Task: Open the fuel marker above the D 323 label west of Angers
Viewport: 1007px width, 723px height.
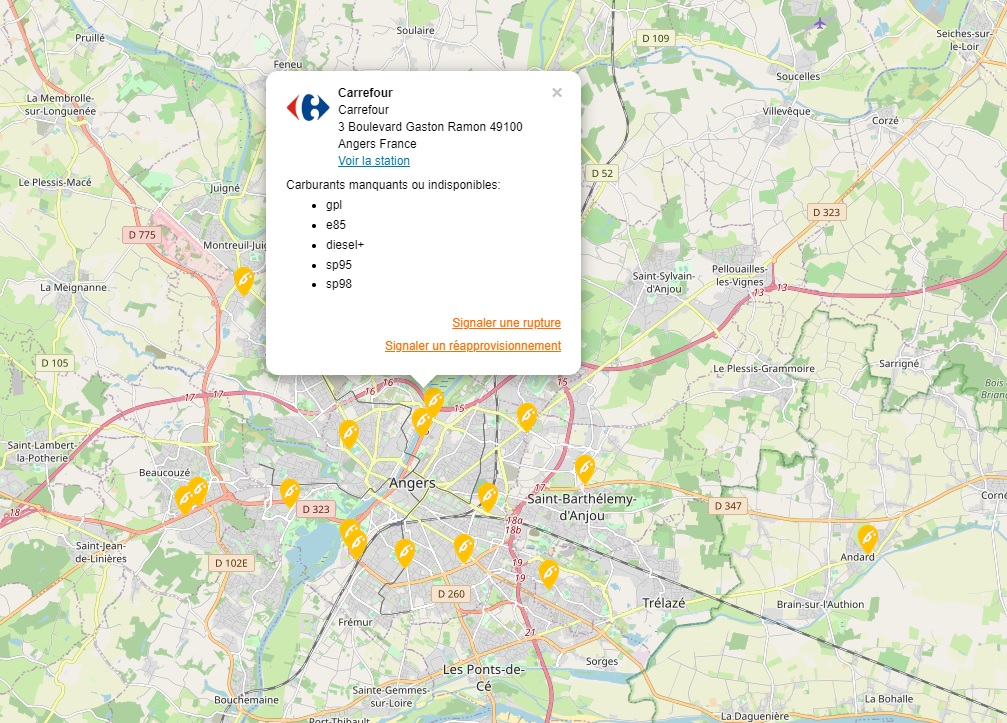Action: pyautogui.click(x=289, y=491)
